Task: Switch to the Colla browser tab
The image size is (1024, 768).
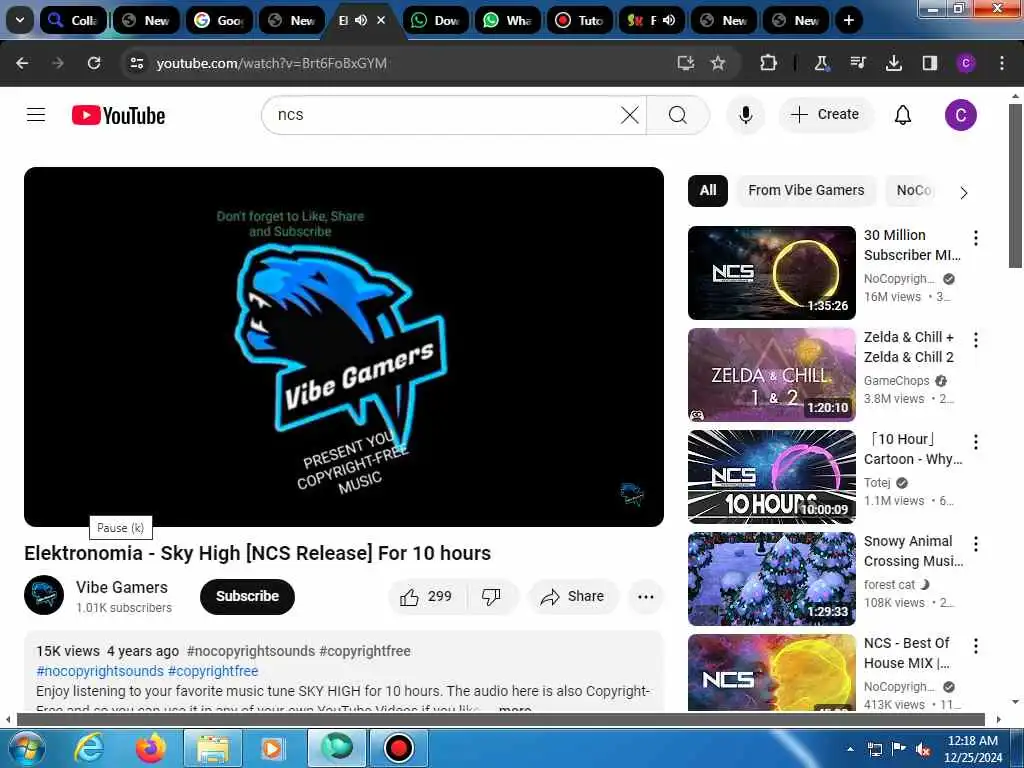Action: [73, 20]
